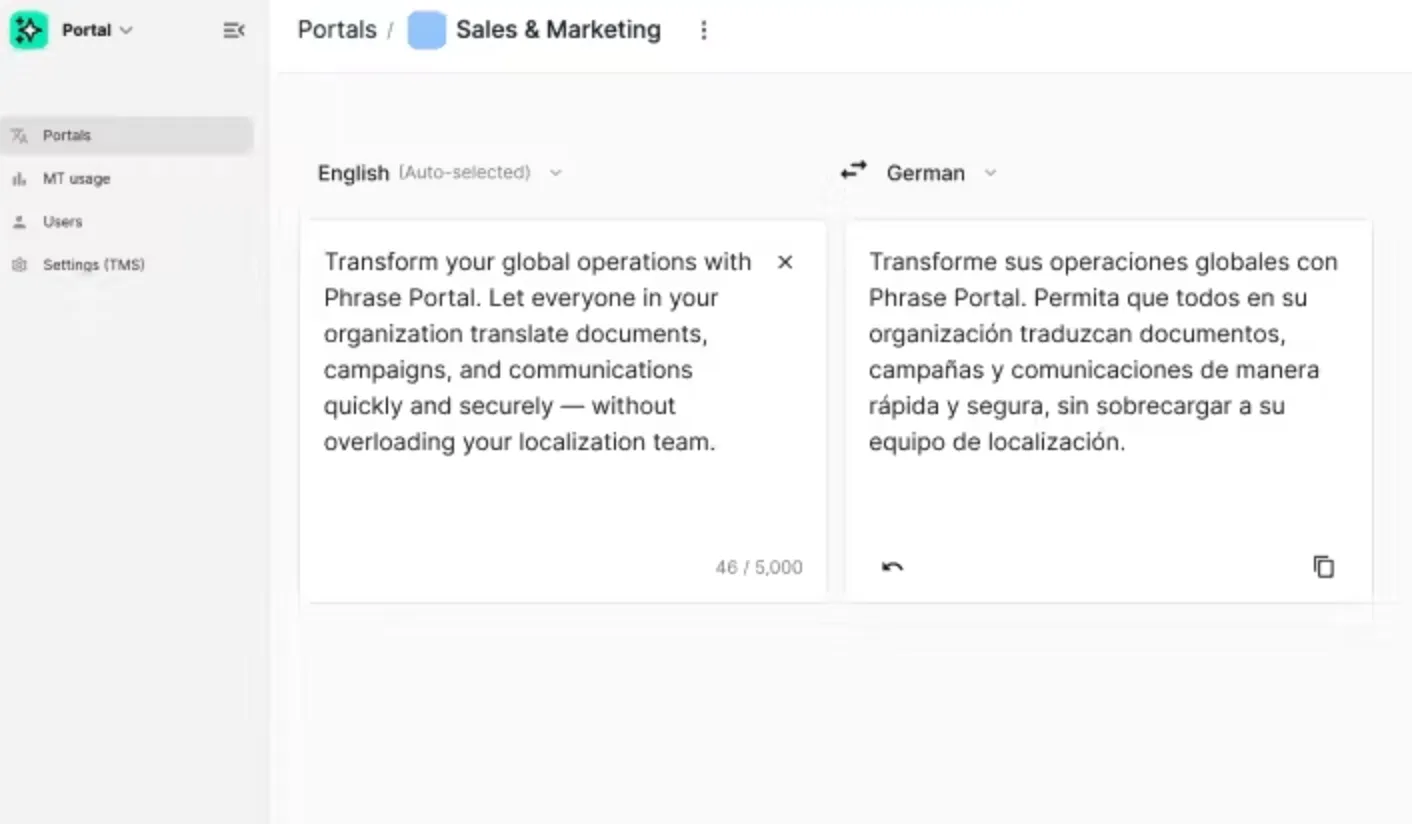The height and width of the screenshot is (824, 1412).
Task: Click the Portals translate icon in sidebar
Action: click(19, 135)
